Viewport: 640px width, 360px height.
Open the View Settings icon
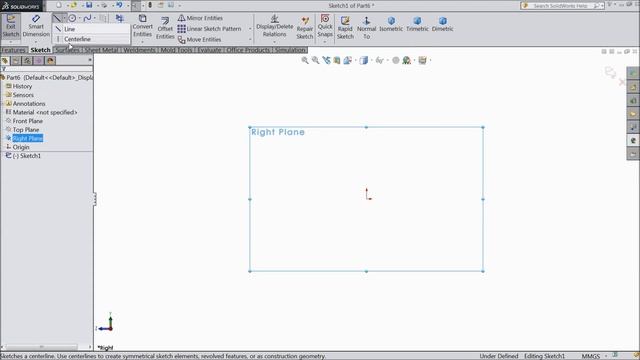coord(422,60)
